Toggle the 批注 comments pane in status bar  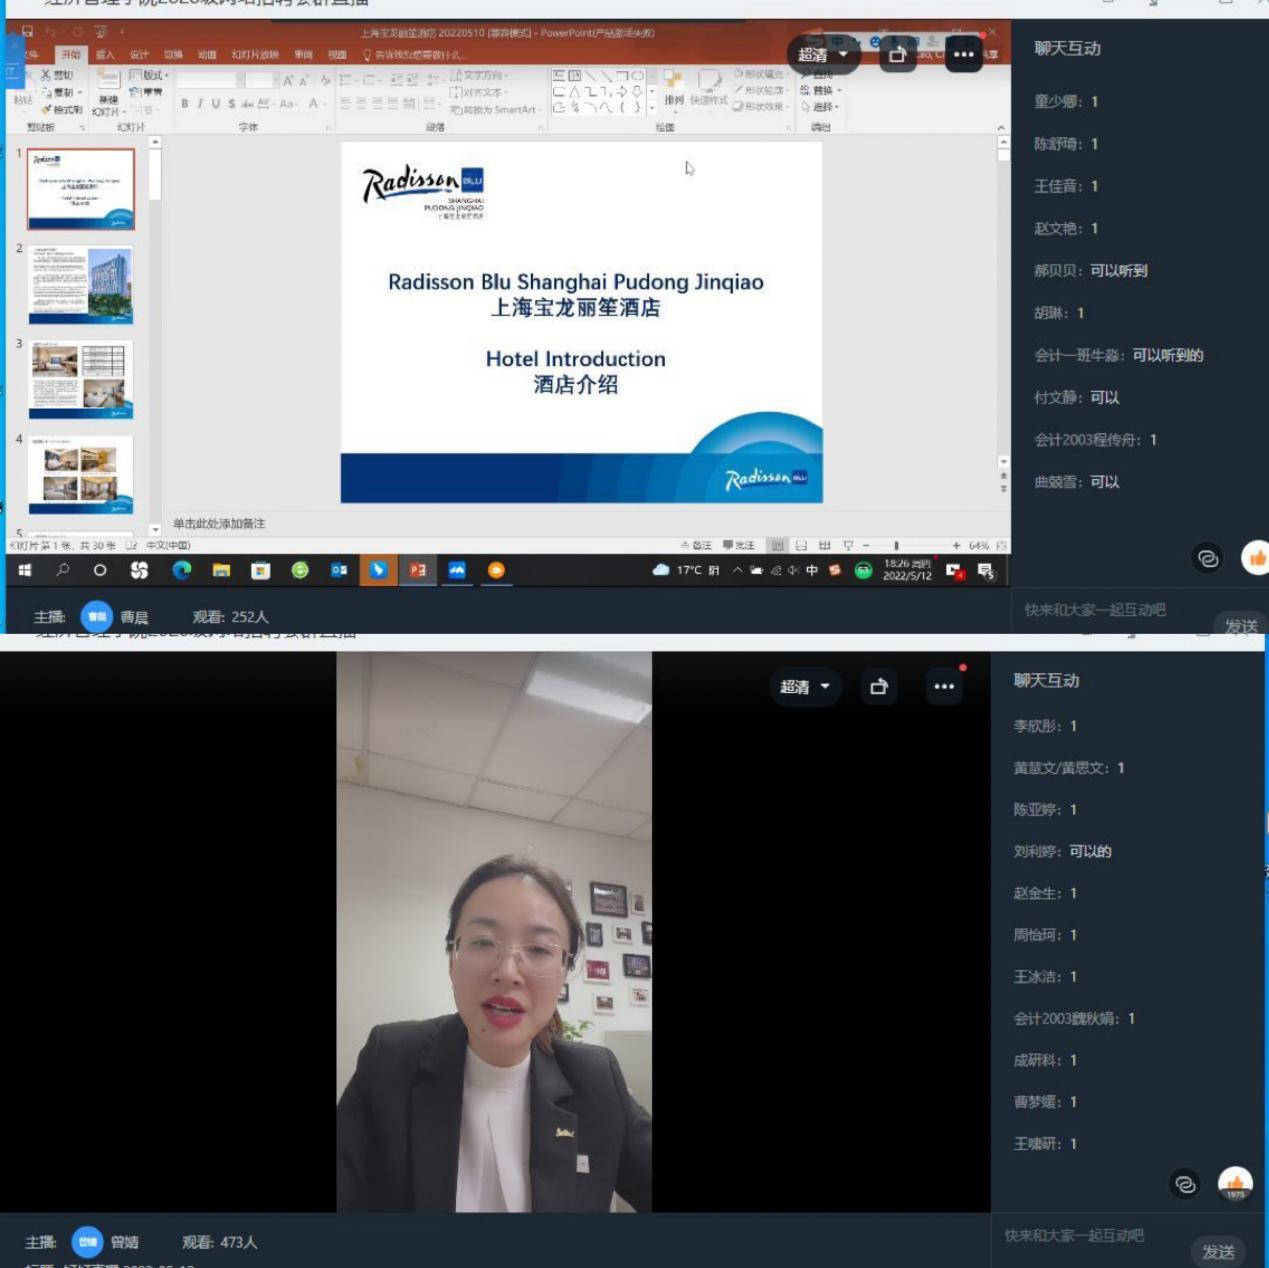[x=739, y=546]
